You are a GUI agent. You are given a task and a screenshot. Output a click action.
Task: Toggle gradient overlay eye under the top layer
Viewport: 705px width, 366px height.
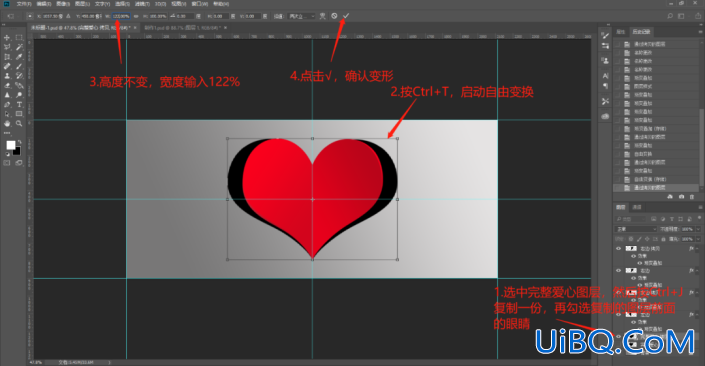(640, 263)
